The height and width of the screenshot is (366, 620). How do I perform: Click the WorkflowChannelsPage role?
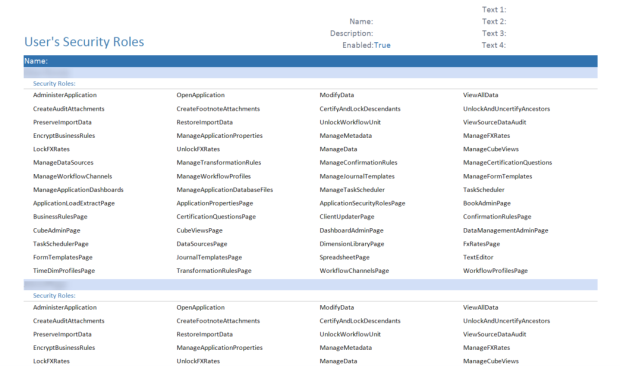click(x=354, y=271)
